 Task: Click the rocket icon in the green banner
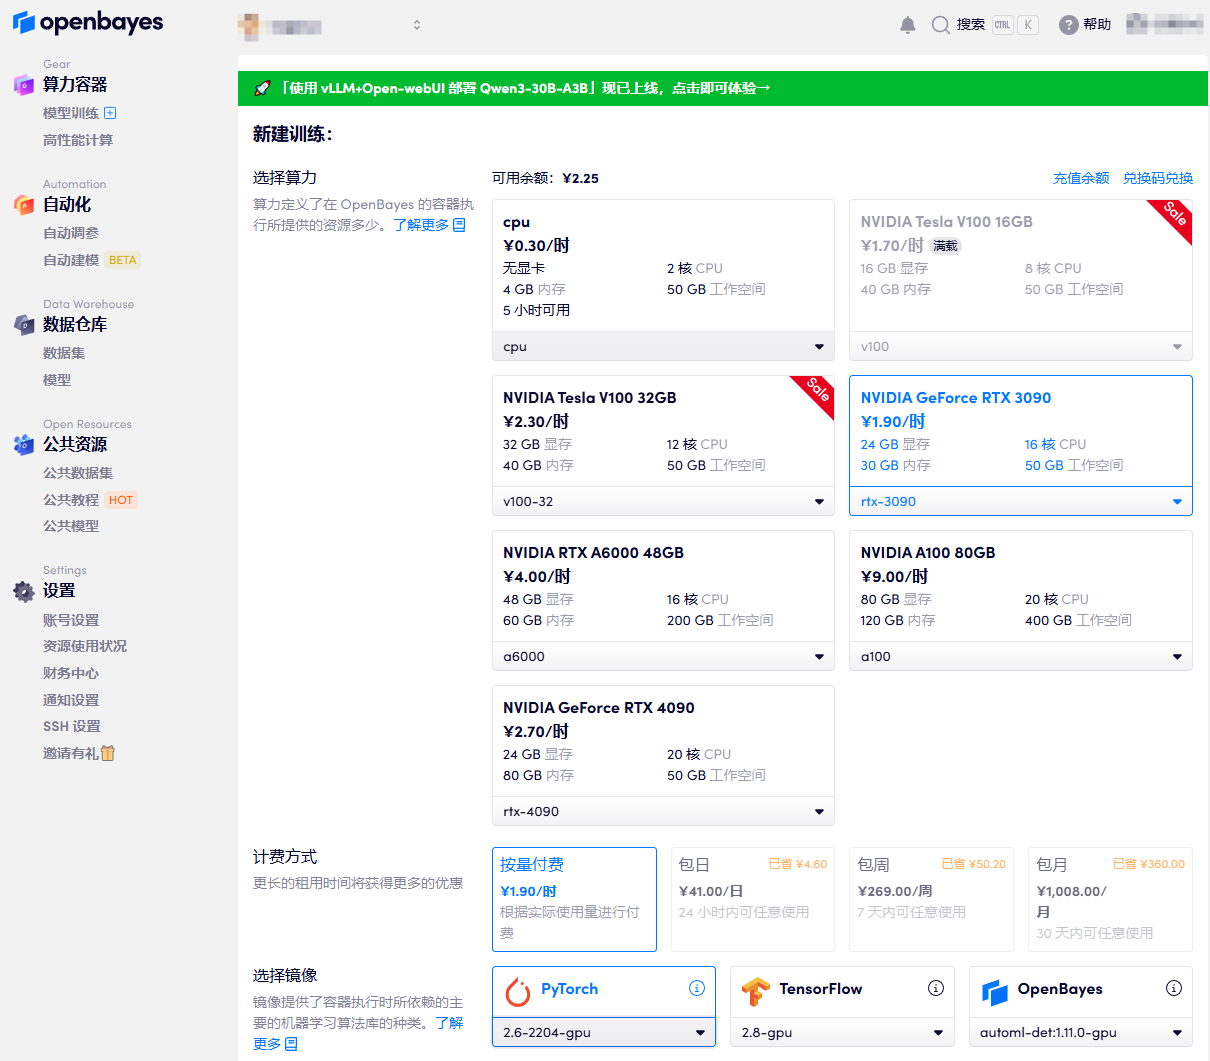262,88
